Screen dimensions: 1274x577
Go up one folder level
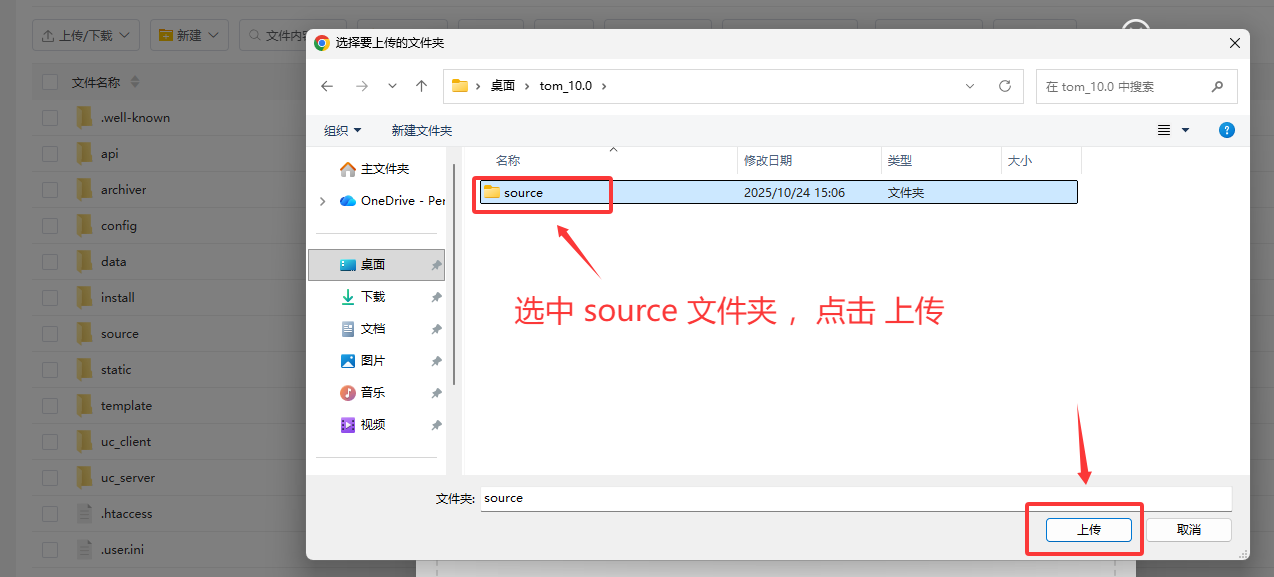[421, 86]
